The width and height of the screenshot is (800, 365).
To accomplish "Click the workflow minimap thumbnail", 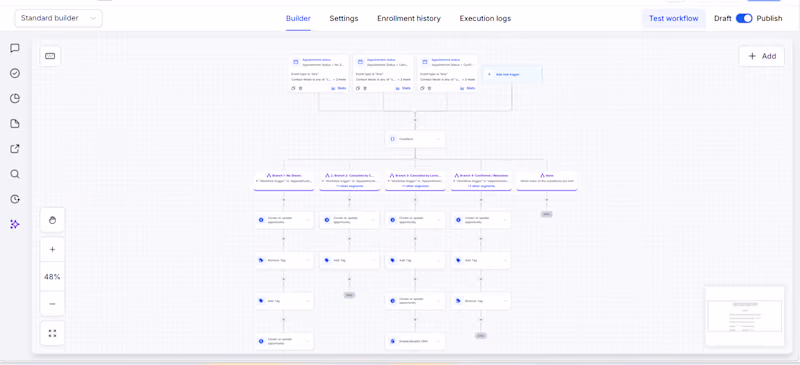I will point(744,316).
